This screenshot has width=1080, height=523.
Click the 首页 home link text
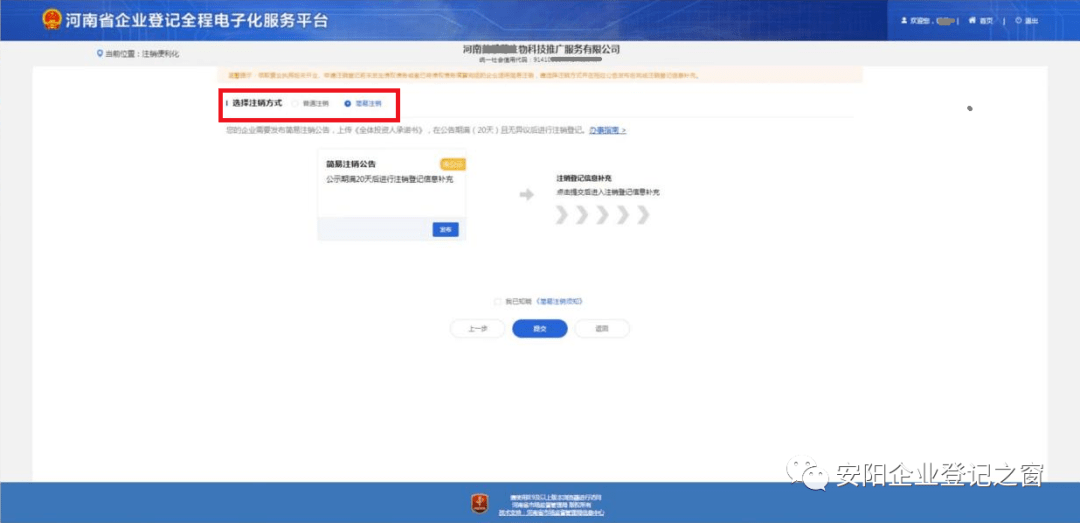pyautogui.click(x=986, y=21)
